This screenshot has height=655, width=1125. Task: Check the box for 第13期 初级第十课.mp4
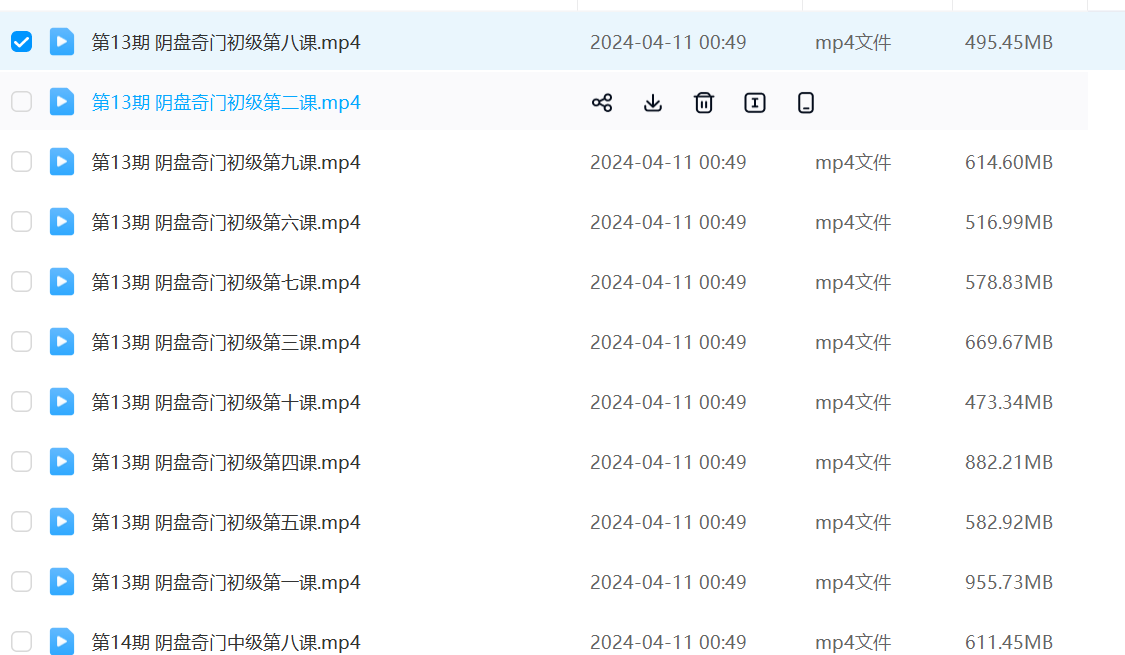click(x=21, y=402)
